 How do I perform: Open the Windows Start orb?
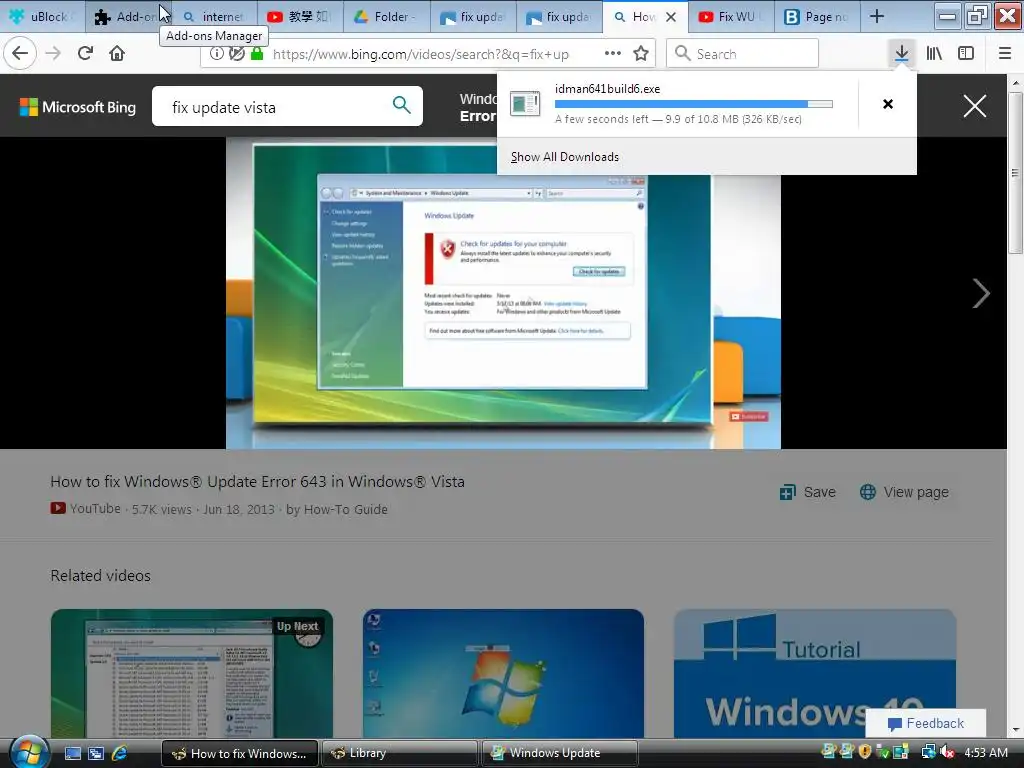coord(28,753)
